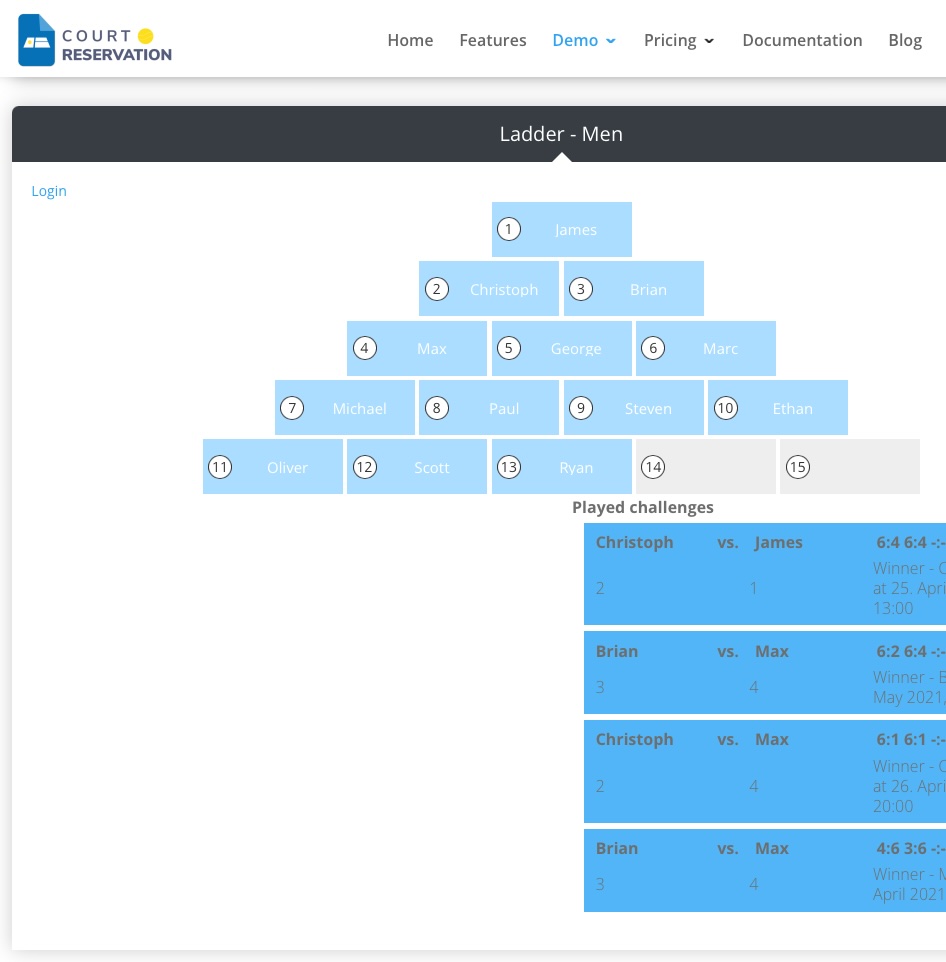Image resolution: width=946 pixels, height=962 pixels.
Task: Open the Home menu item
Action: (410, 40)
